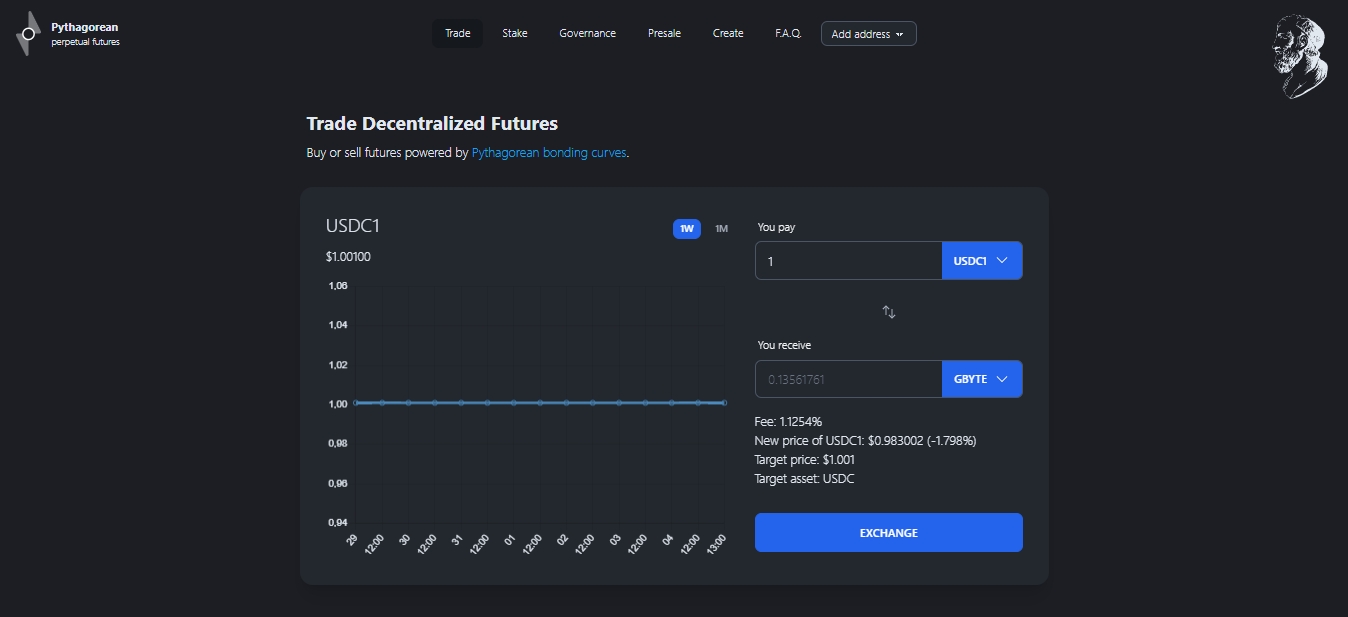
Task: Click the $1.00100 price text
Action: coord(348,257)
